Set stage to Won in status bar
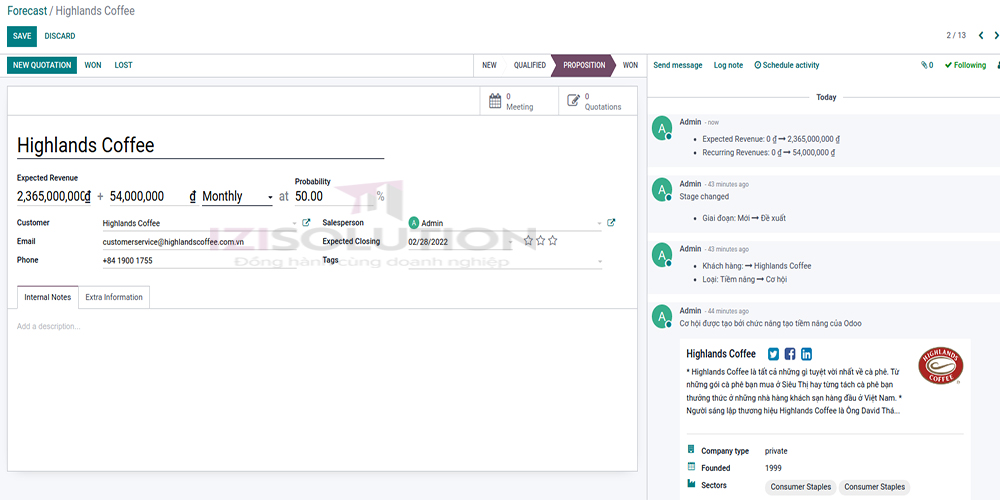The image size is (1000, 500). 629,65
